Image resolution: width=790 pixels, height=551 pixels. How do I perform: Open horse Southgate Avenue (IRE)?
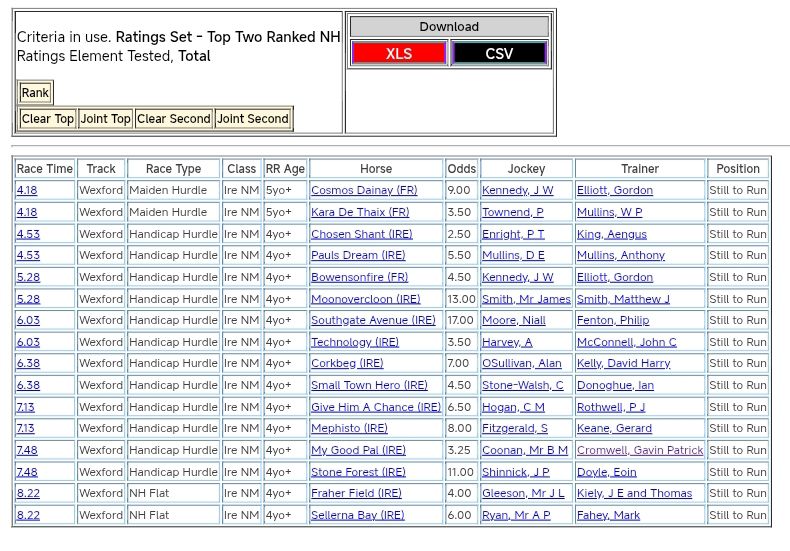(x=373, y=321)
